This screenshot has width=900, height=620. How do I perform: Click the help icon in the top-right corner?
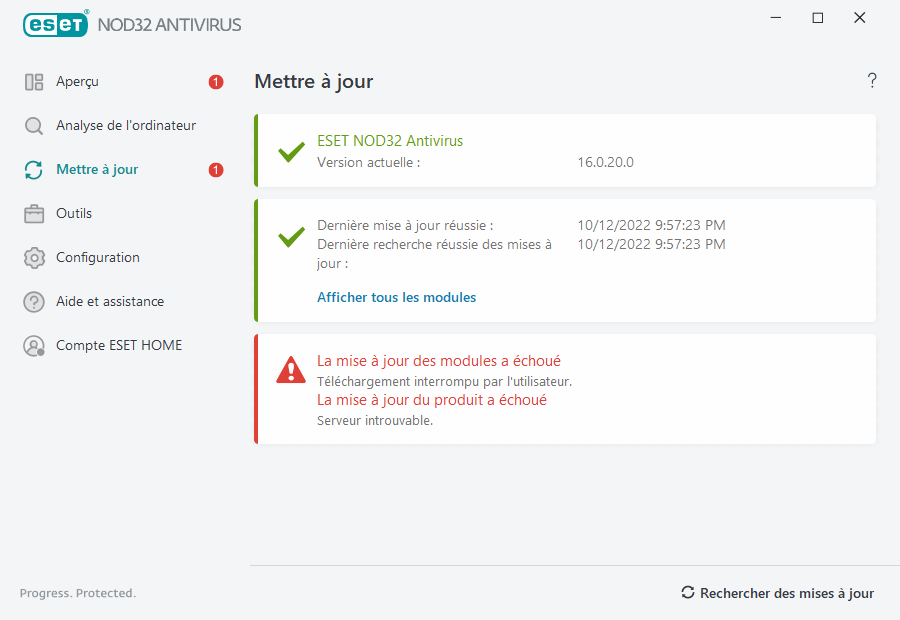(871, 80)
